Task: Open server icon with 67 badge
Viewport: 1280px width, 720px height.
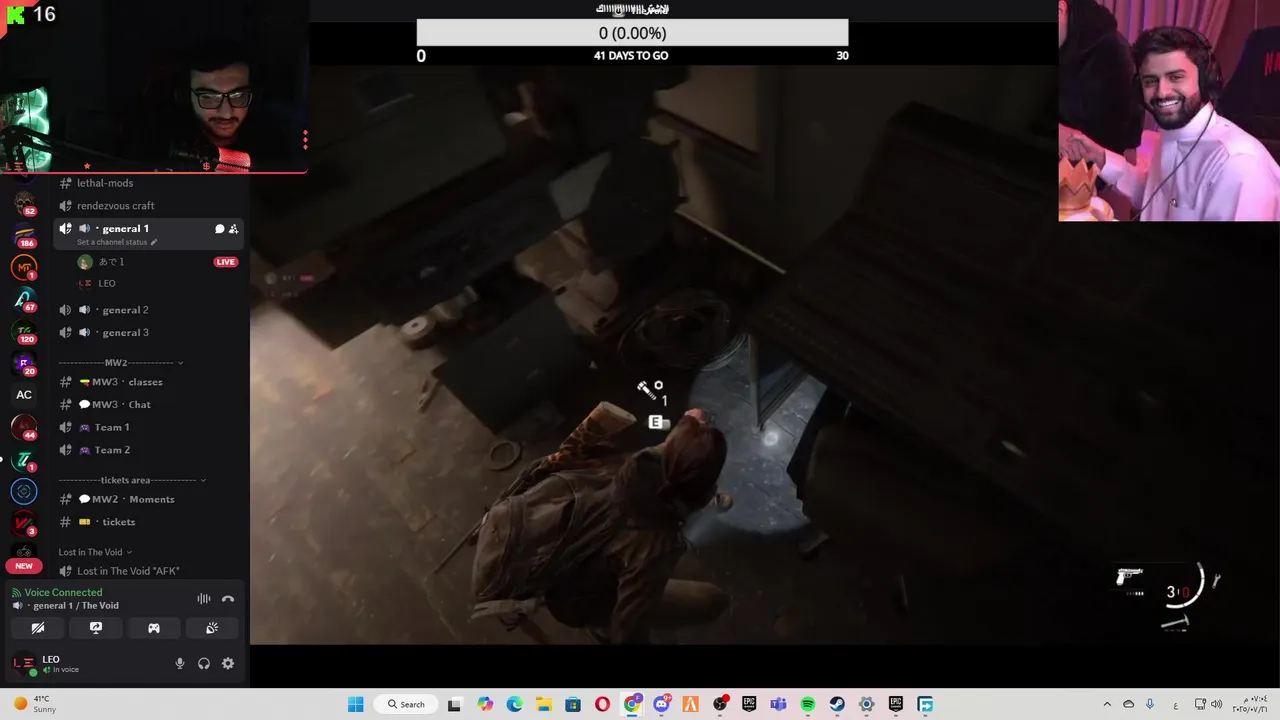Action: click(24, 299)
